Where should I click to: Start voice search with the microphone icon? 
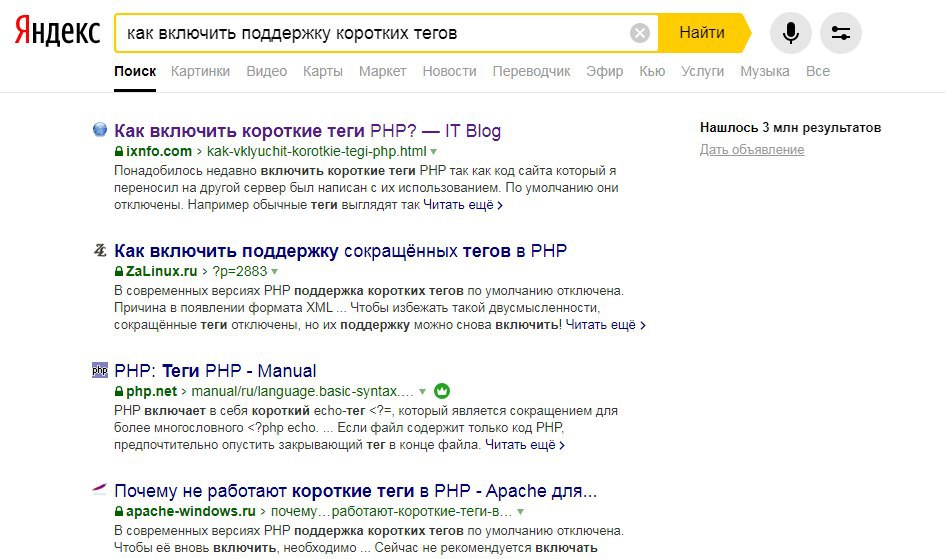tap(790, 33)
